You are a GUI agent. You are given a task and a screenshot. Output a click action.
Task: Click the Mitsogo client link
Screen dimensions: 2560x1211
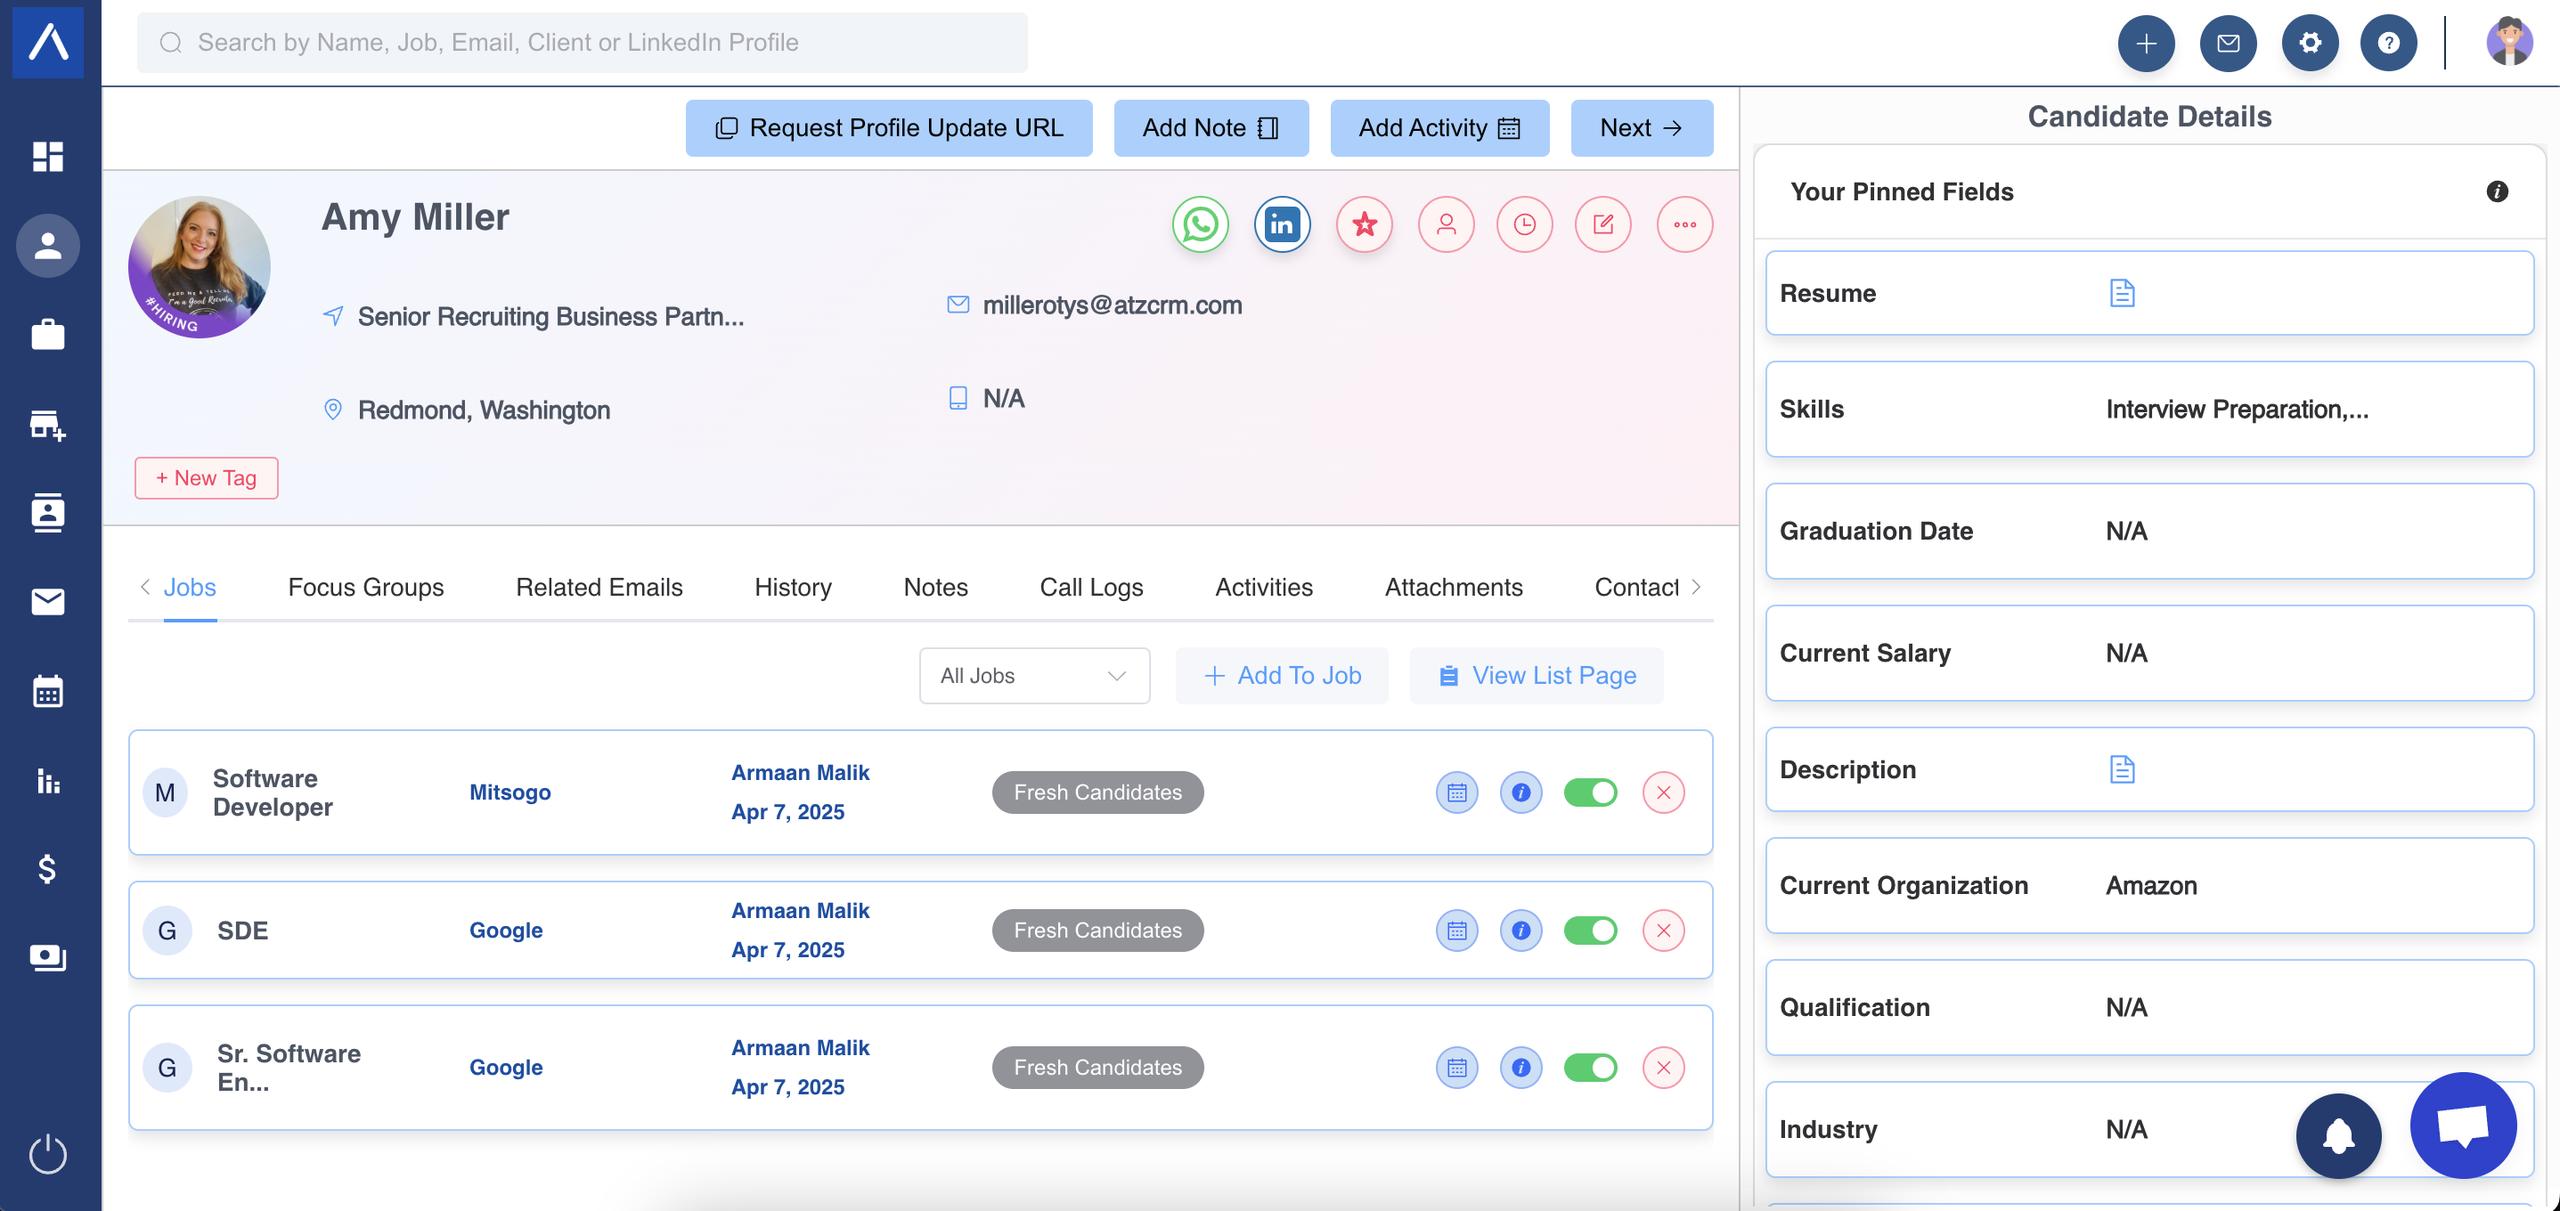click(510, 793)
